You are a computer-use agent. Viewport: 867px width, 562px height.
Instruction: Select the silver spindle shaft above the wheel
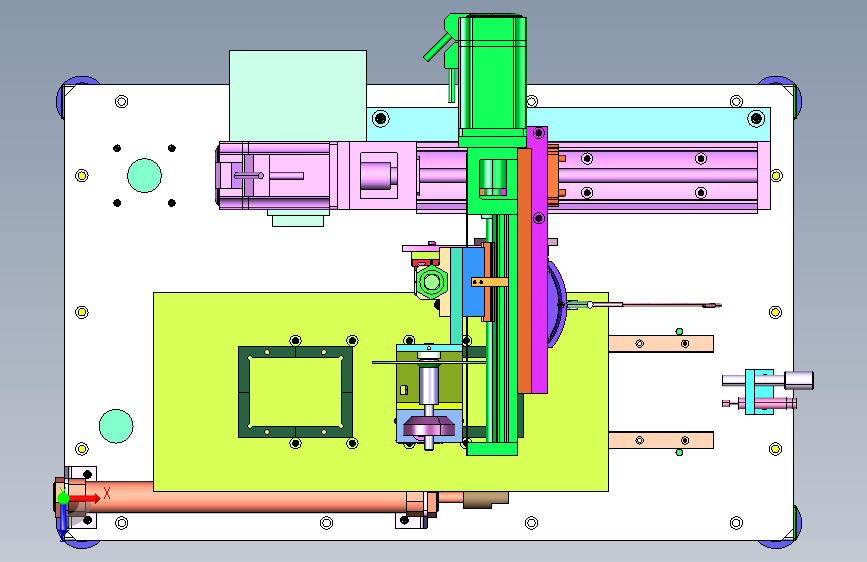point(429,384)
